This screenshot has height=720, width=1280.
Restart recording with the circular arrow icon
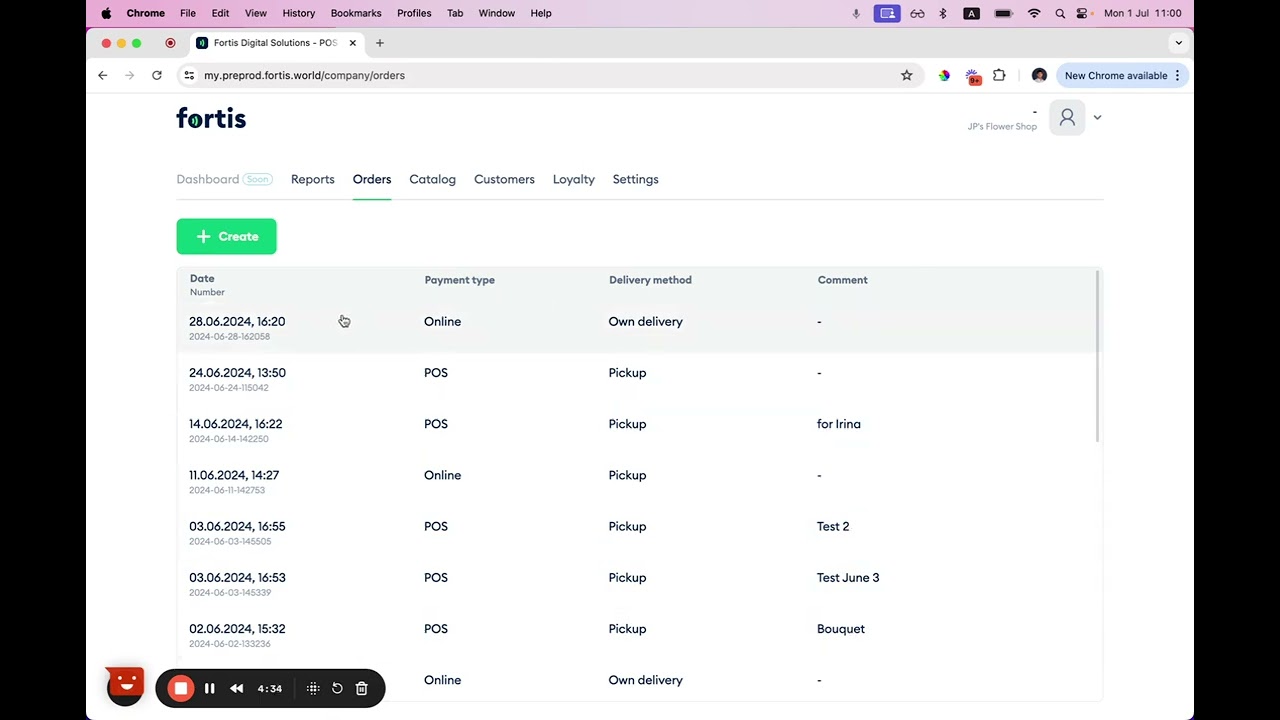coord(337,688)
